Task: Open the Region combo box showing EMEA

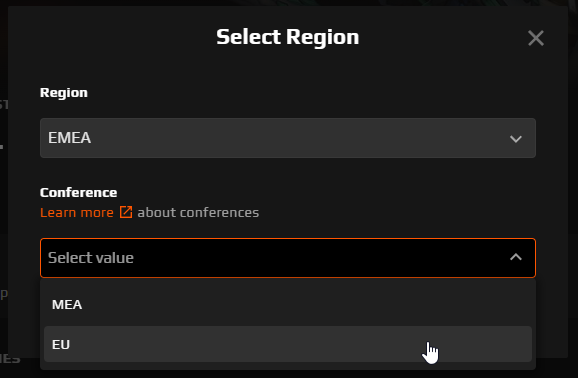Action: [288, 138]
